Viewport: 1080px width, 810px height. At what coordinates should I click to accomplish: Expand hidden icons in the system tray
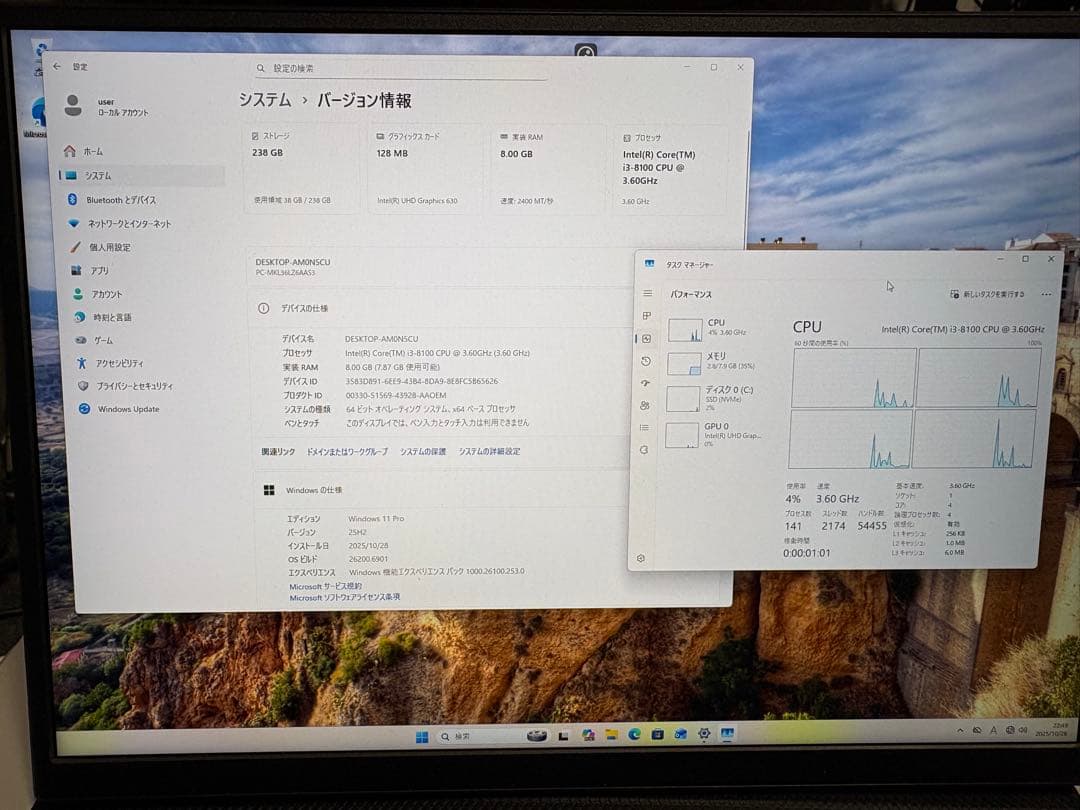pyautogui.click(x=961, y=730)
